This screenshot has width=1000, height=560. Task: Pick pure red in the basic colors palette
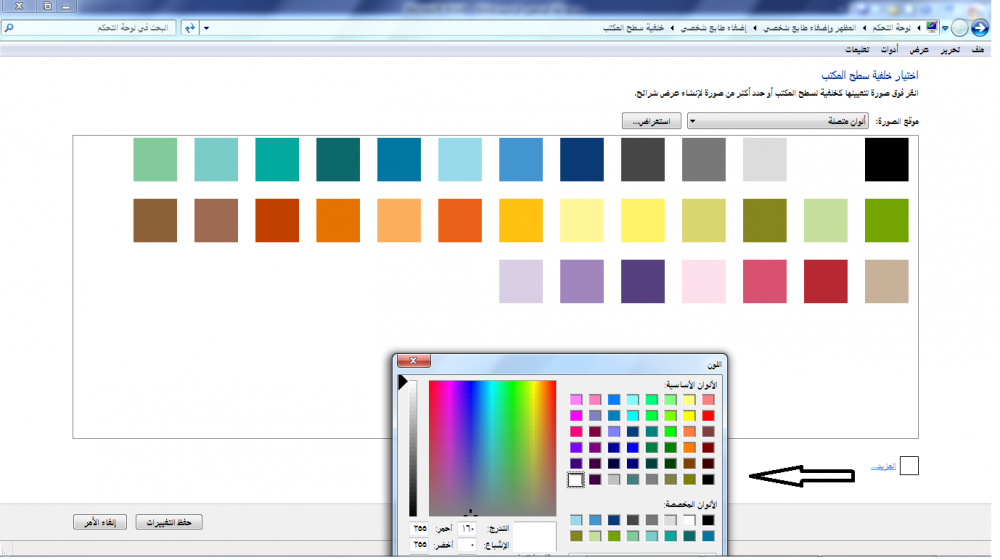click(708, 415)
